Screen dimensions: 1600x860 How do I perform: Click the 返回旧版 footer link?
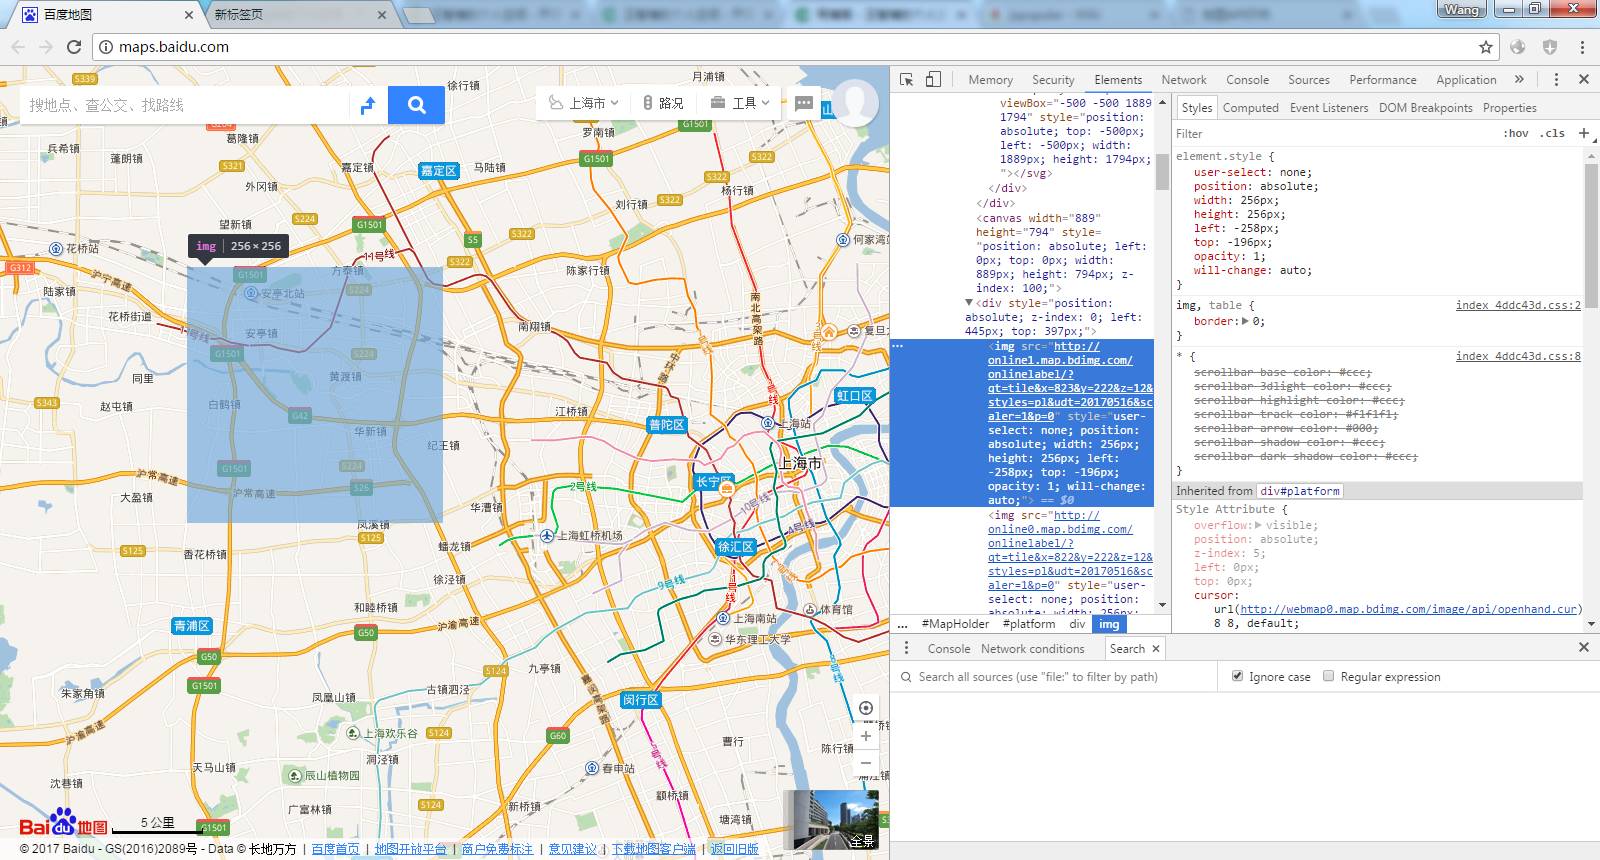point(734,849)
